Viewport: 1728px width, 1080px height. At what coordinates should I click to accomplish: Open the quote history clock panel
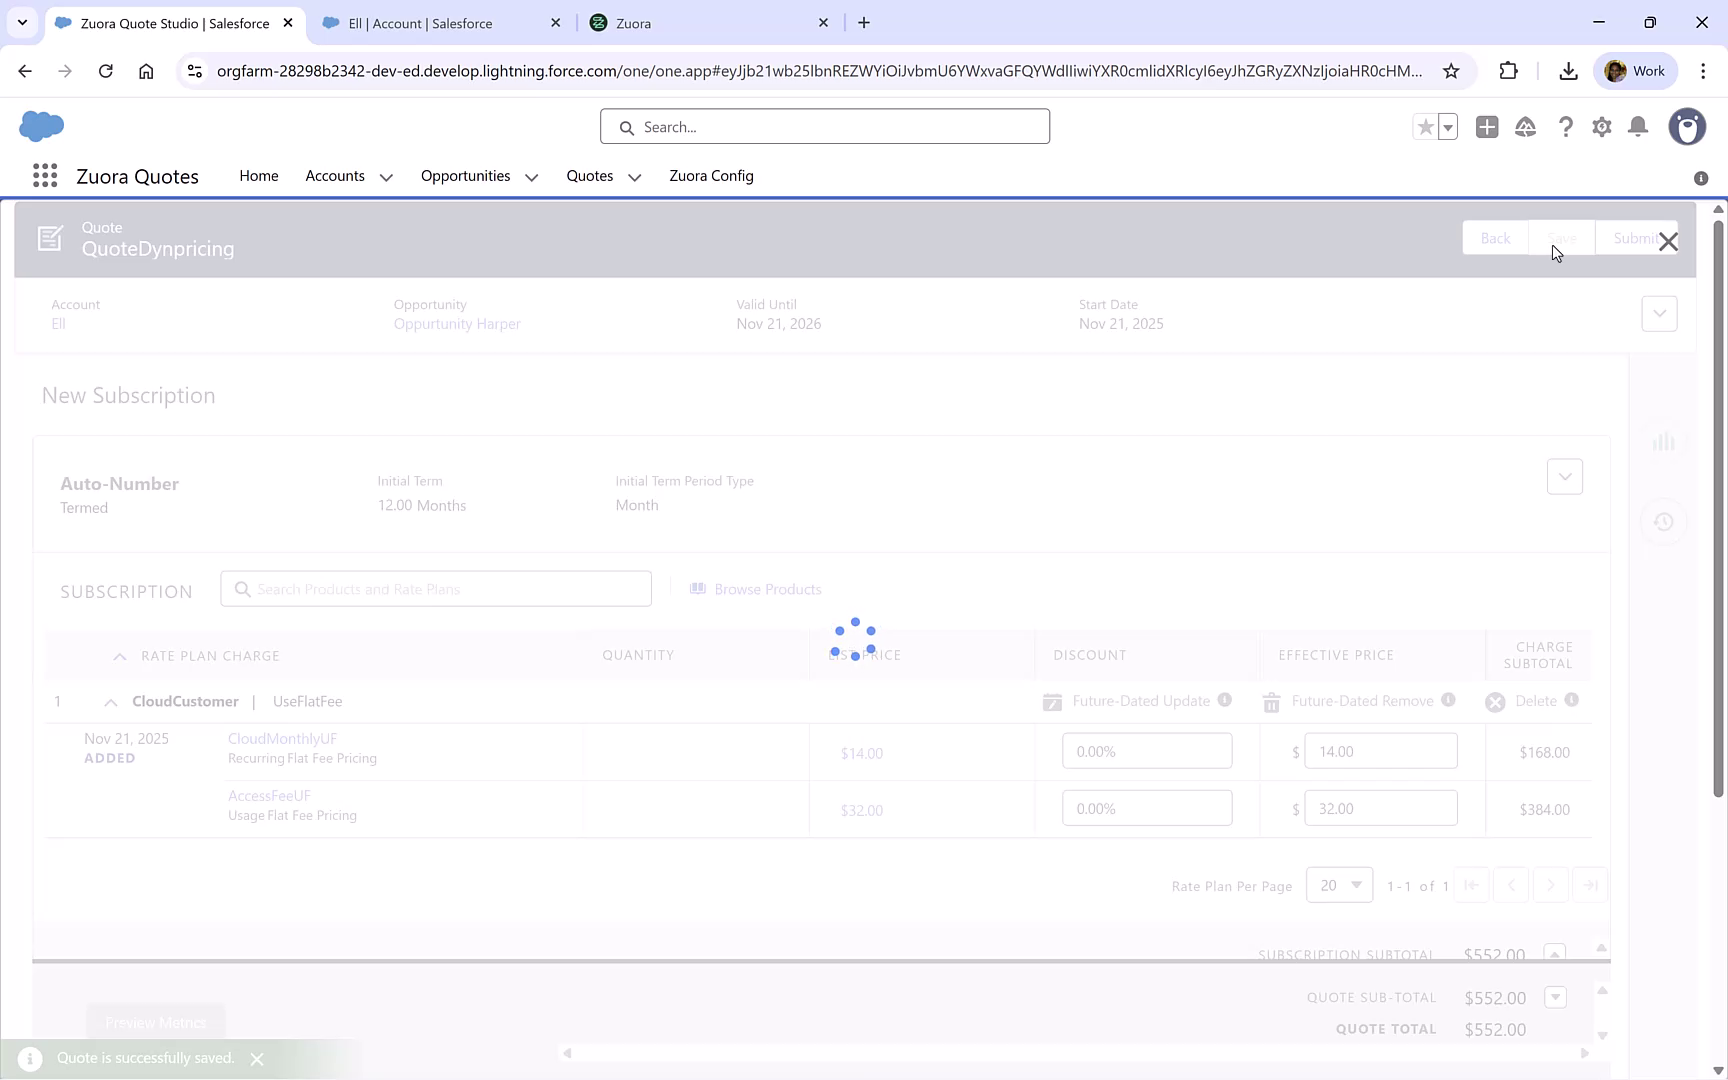1664,522
